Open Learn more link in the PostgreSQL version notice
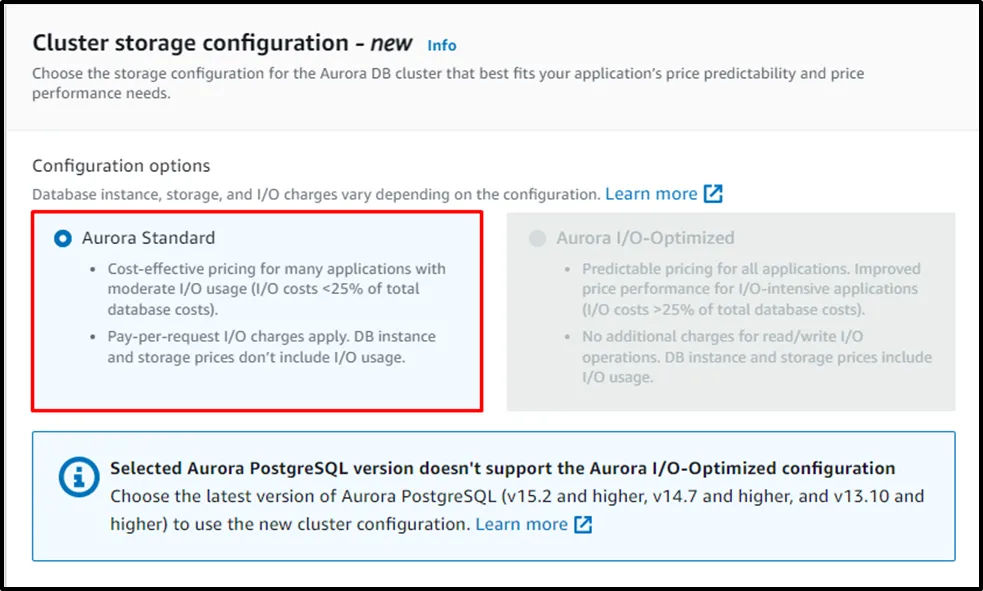This screenshot has width=983, height=591. [x=521, y=524]
